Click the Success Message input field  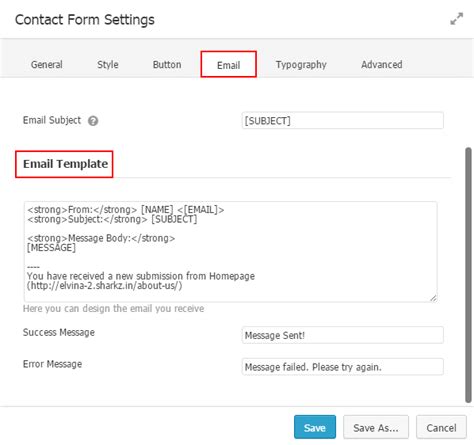[343, 335]
